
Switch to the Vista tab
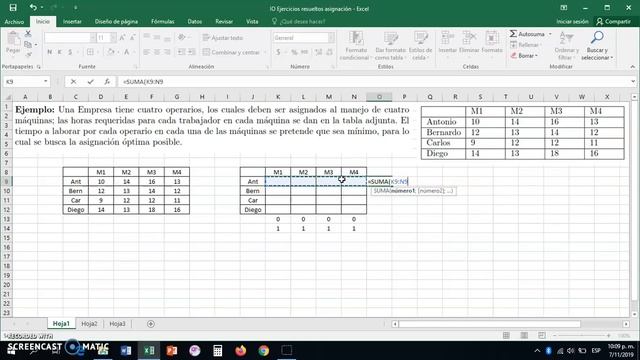click(252, 22)
